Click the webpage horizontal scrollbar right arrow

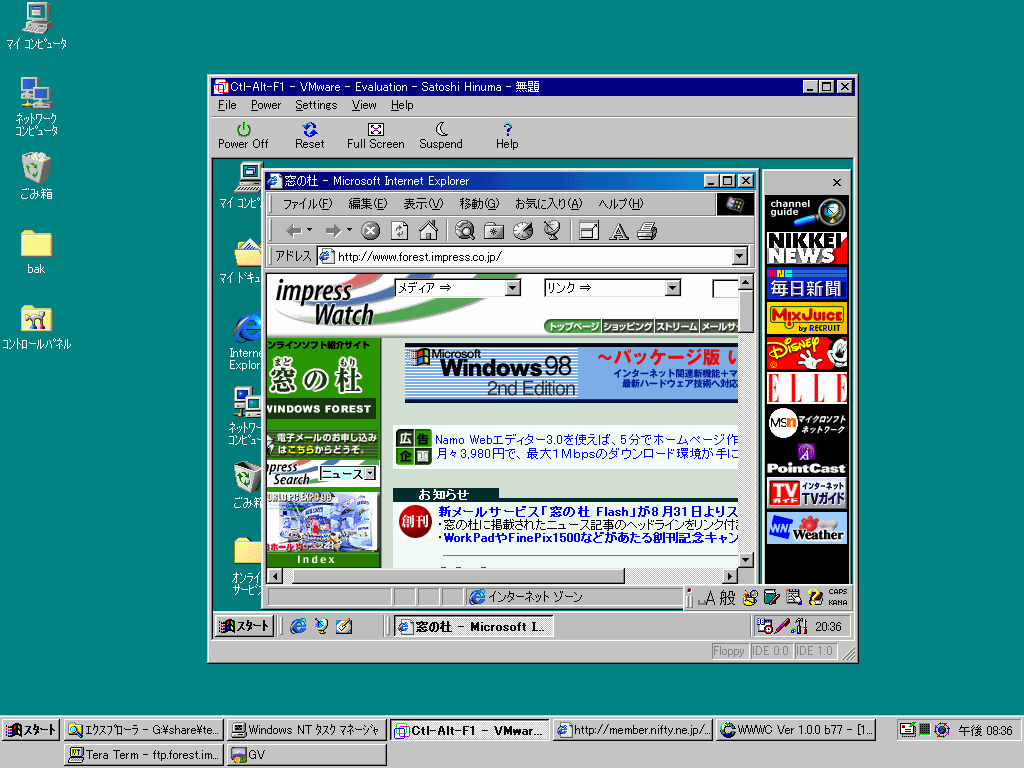tap(731, 576)
